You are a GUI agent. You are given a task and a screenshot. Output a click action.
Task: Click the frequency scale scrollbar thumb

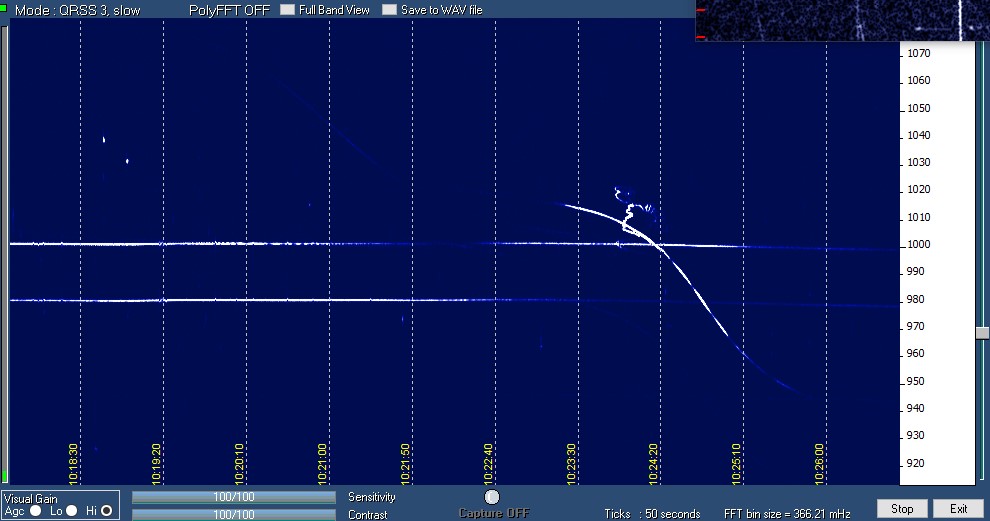(982, 333)
